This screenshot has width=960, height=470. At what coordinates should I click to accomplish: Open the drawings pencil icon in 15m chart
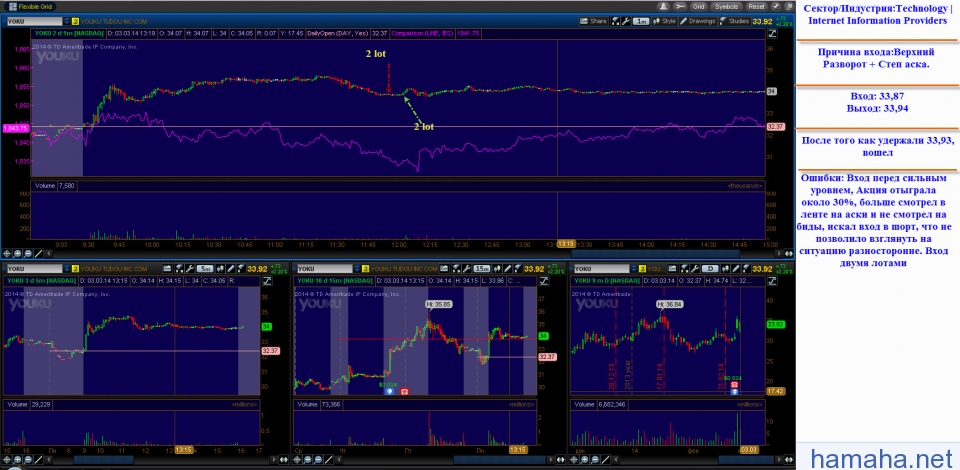point(508,269)
